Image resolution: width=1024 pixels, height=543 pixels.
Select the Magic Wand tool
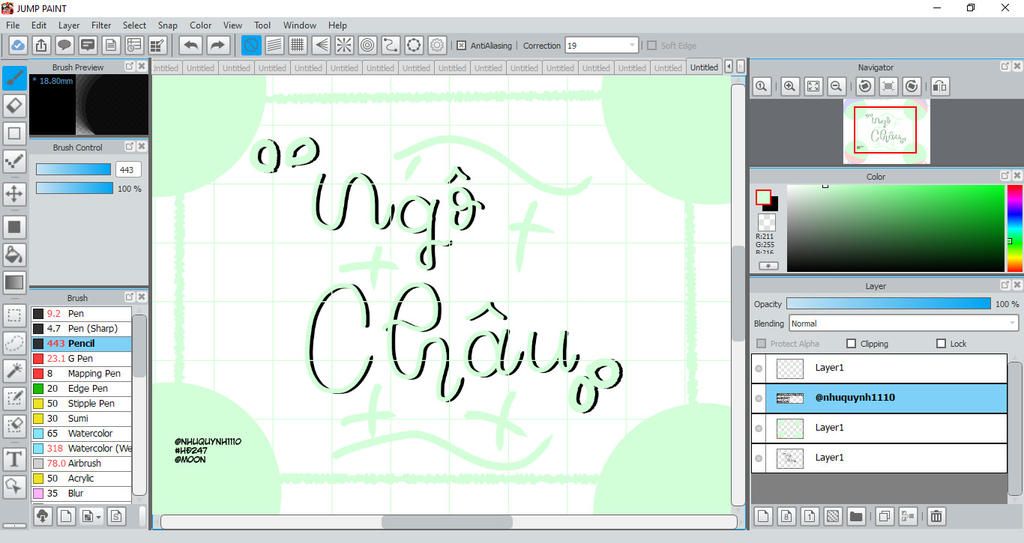tap(14, 370)
